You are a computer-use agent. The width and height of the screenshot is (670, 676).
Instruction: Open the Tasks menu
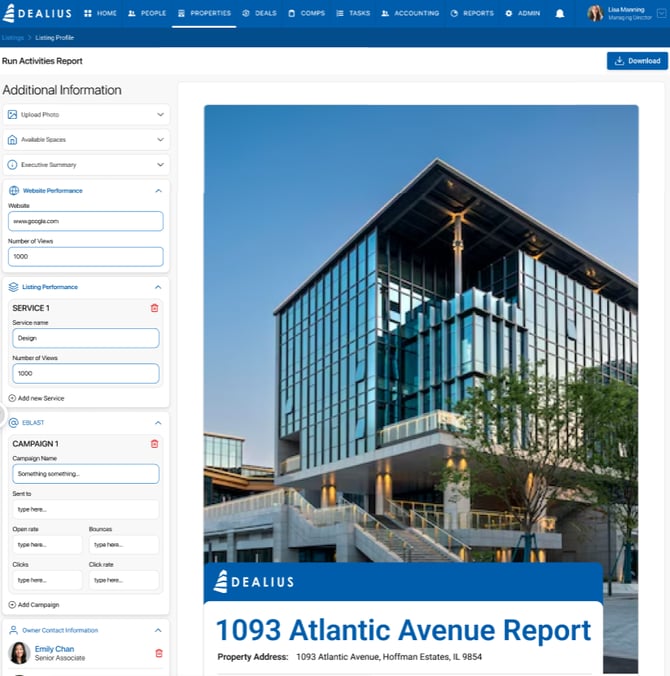(353, 13)
